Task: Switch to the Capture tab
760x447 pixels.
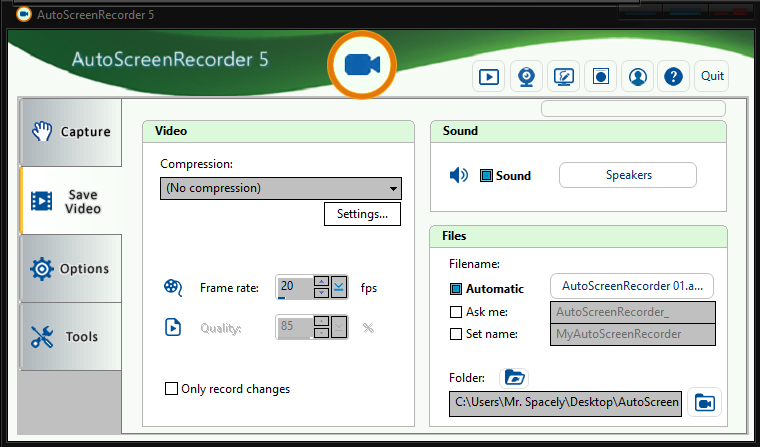Action: coord(71,132)
